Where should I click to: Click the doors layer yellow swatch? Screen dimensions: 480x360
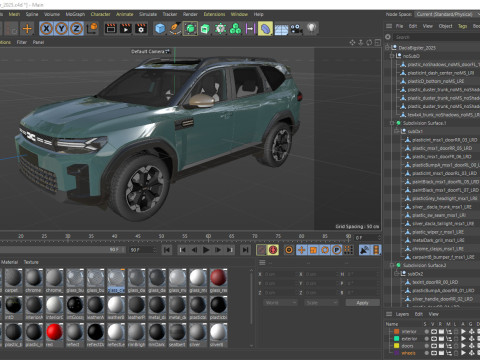click(397, 346)
